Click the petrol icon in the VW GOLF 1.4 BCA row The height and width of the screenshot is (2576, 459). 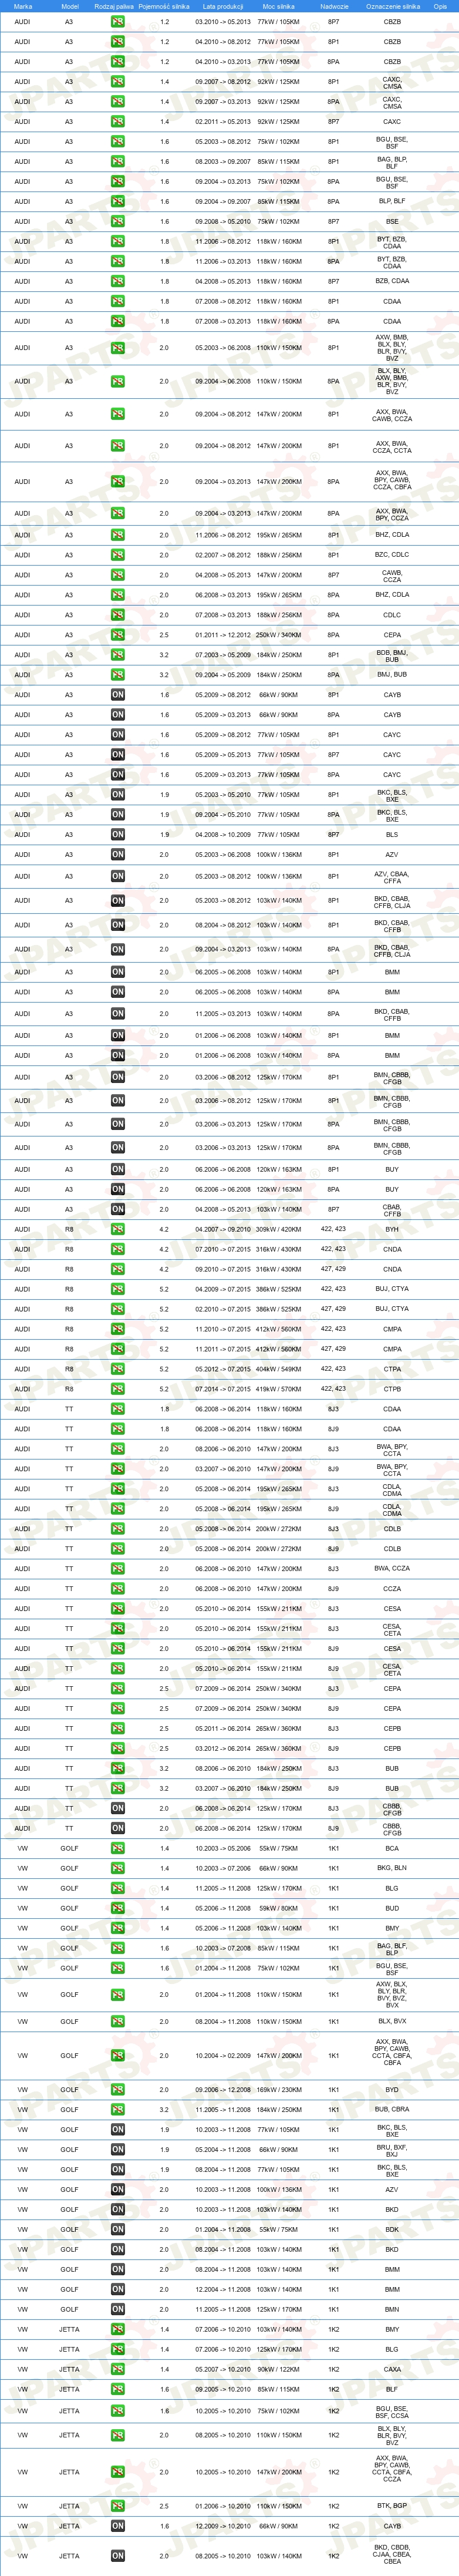click(x=118, y=1848)
